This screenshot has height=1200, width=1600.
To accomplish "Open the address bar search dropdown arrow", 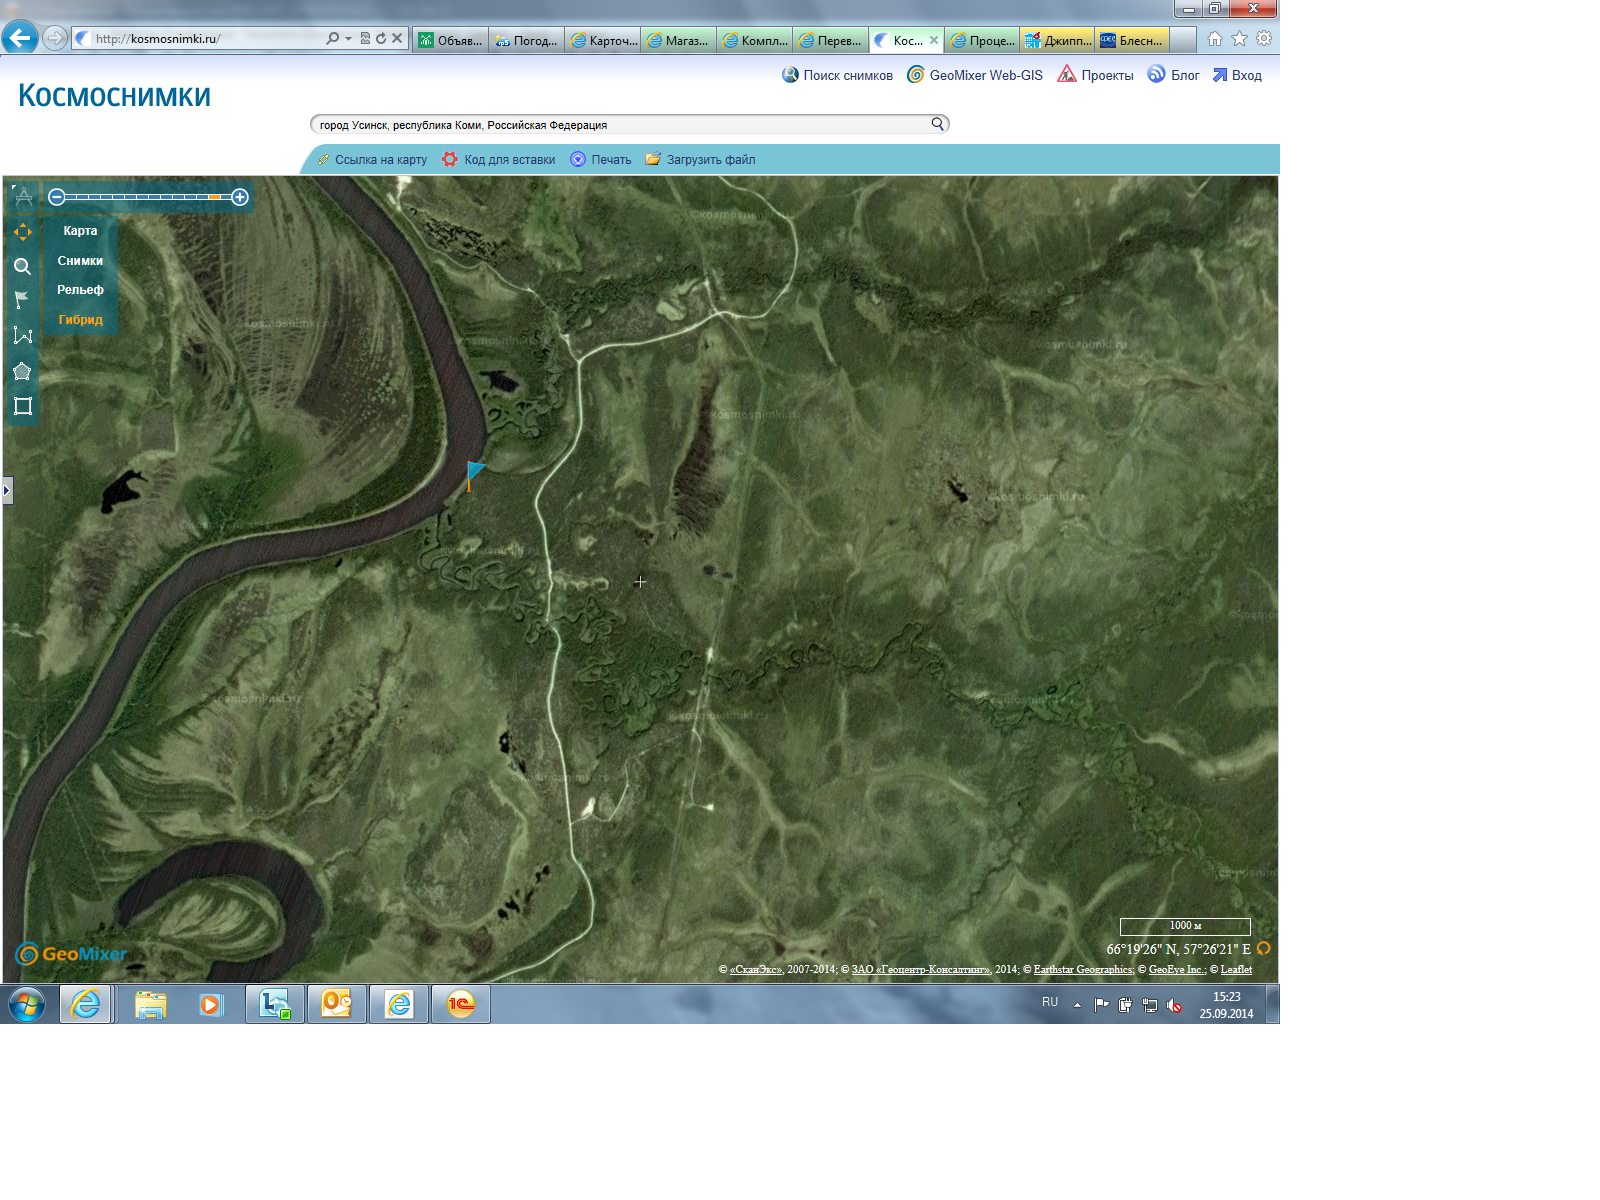I will [x=348, y=39].
